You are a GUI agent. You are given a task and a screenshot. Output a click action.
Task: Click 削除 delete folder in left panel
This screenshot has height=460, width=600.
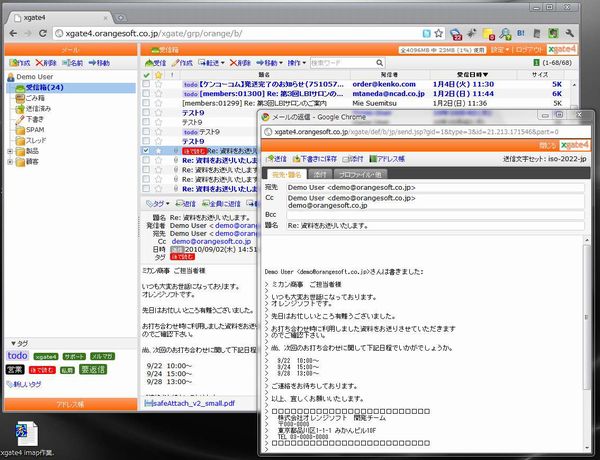(46, 63)
